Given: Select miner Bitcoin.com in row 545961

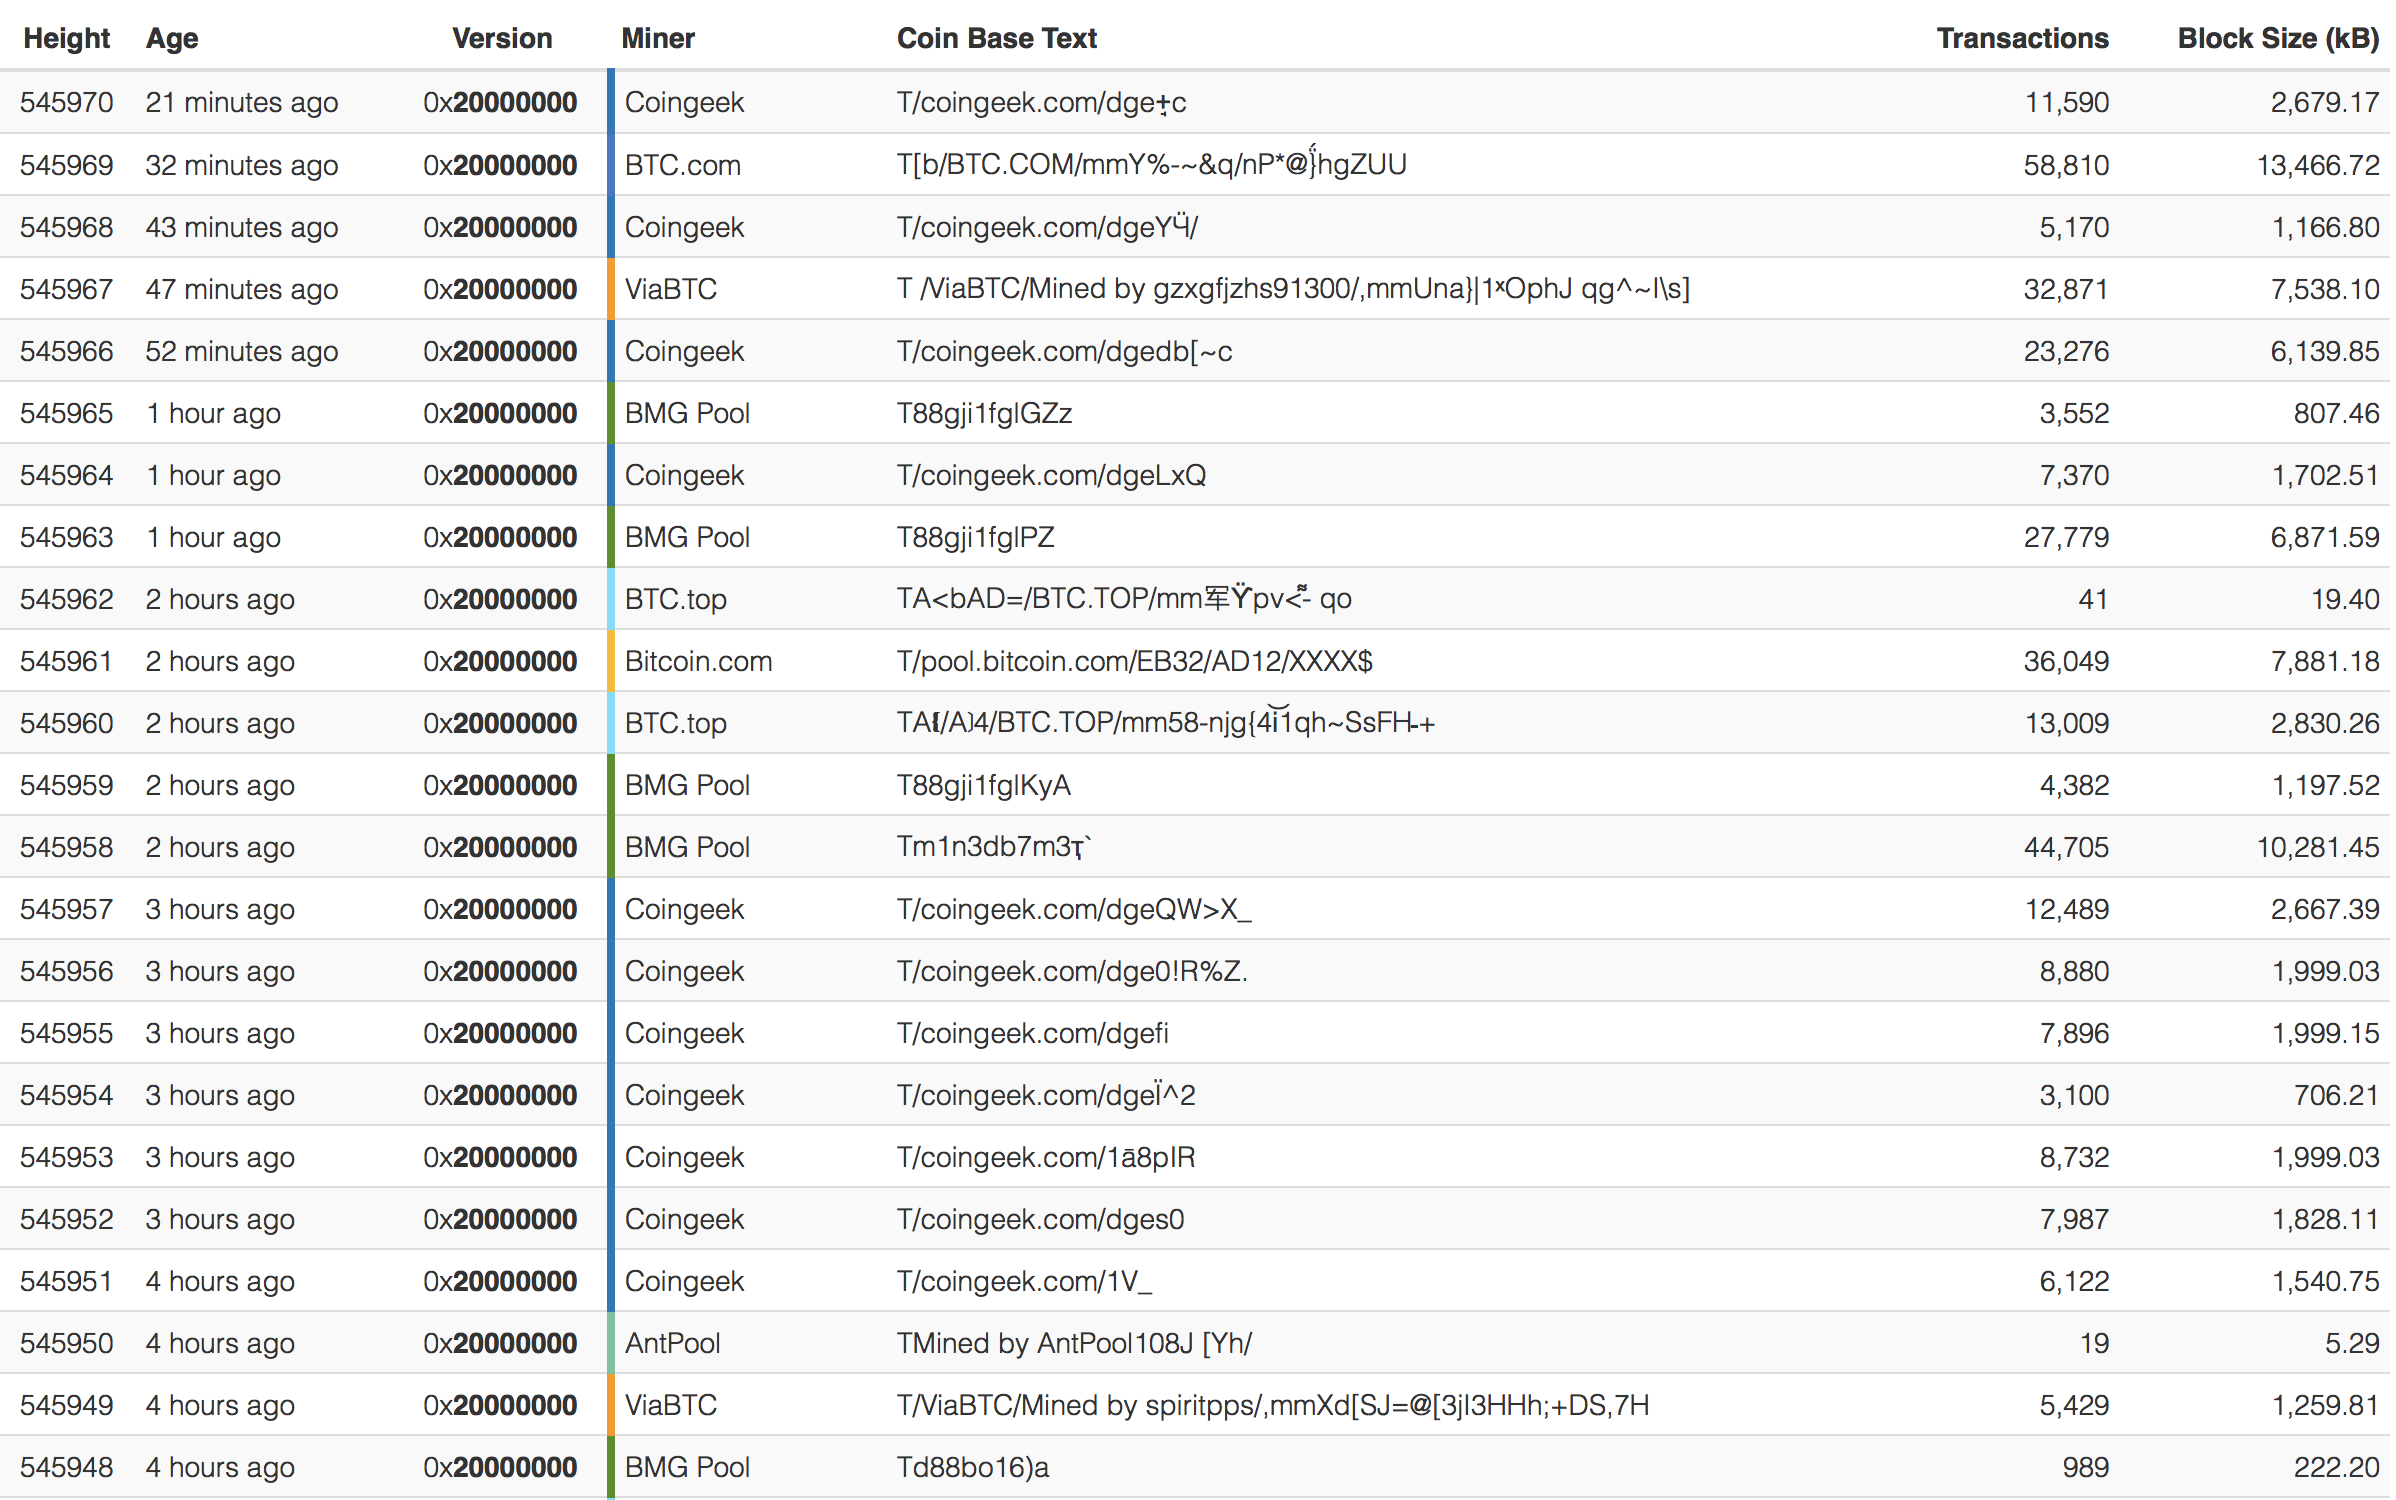Looking at the screenshot, I should [x=699, y=661].
